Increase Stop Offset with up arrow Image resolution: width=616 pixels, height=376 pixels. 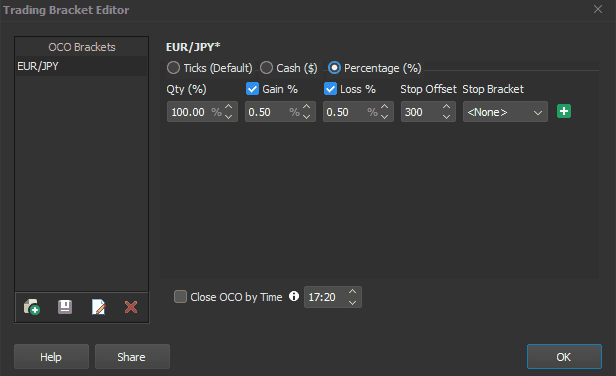(x=446, y=107)
